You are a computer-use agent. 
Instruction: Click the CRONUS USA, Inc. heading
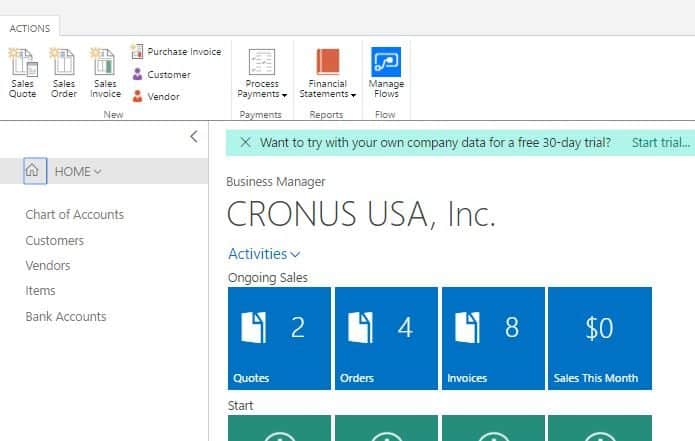coord(361,215)
